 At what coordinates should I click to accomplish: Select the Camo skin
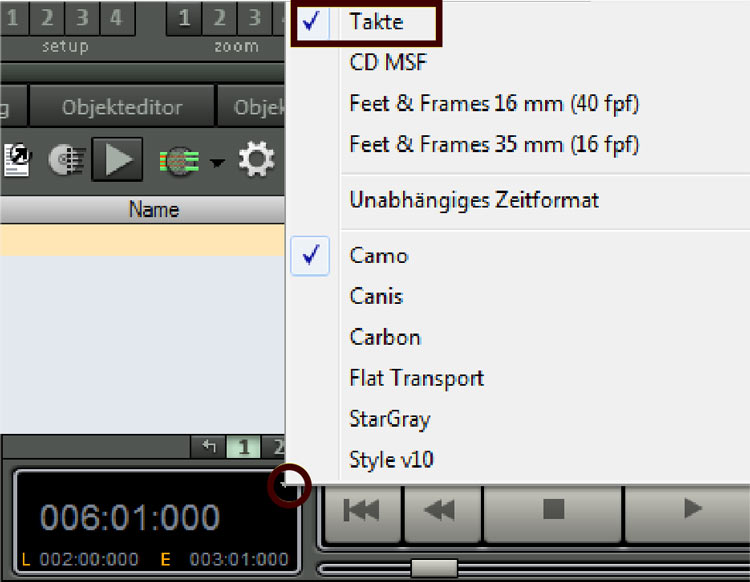378,256
